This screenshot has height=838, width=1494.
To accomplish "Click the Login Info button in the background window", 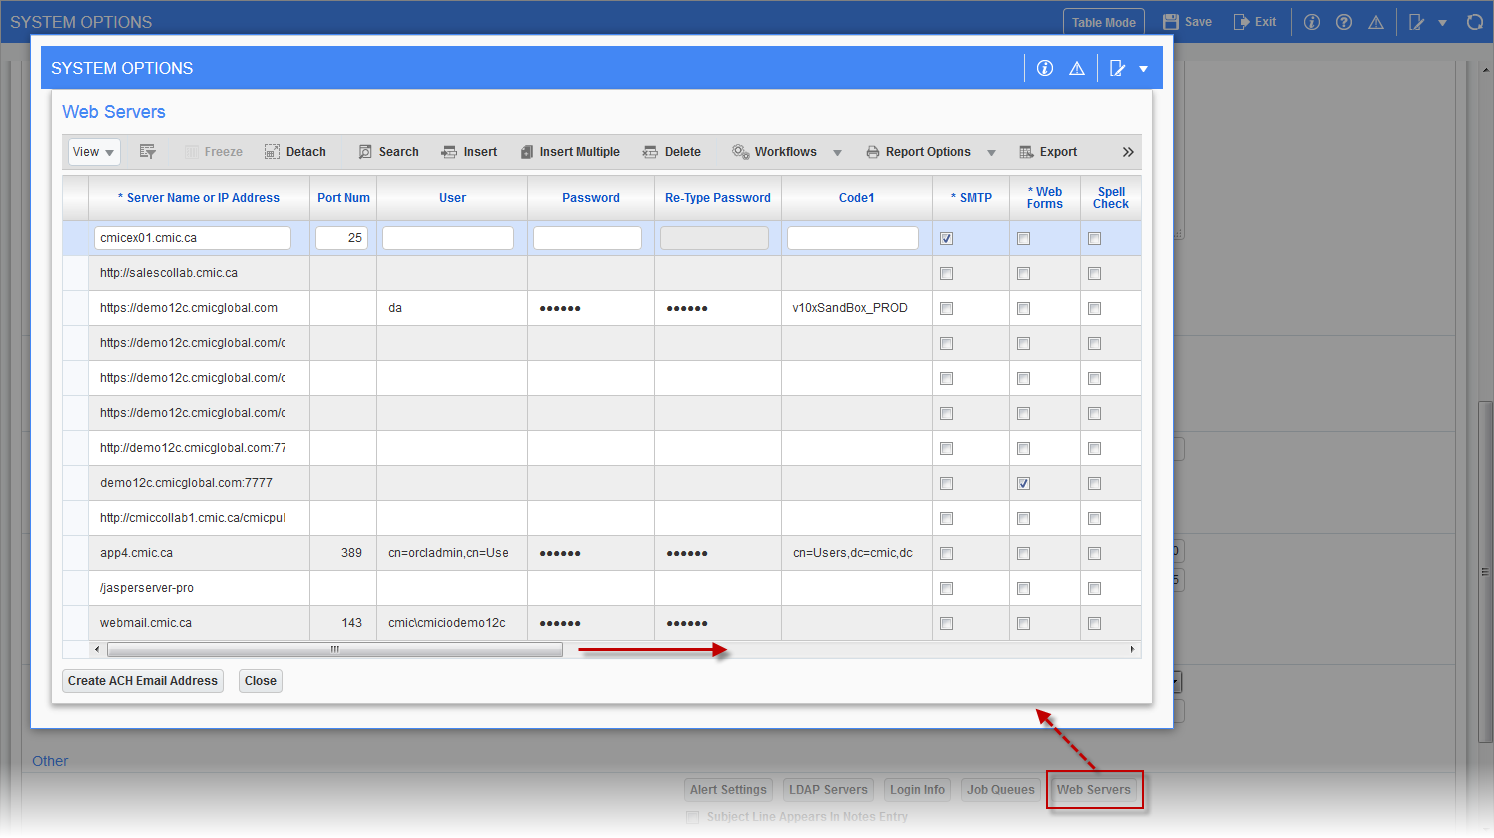I will point(918,790).
